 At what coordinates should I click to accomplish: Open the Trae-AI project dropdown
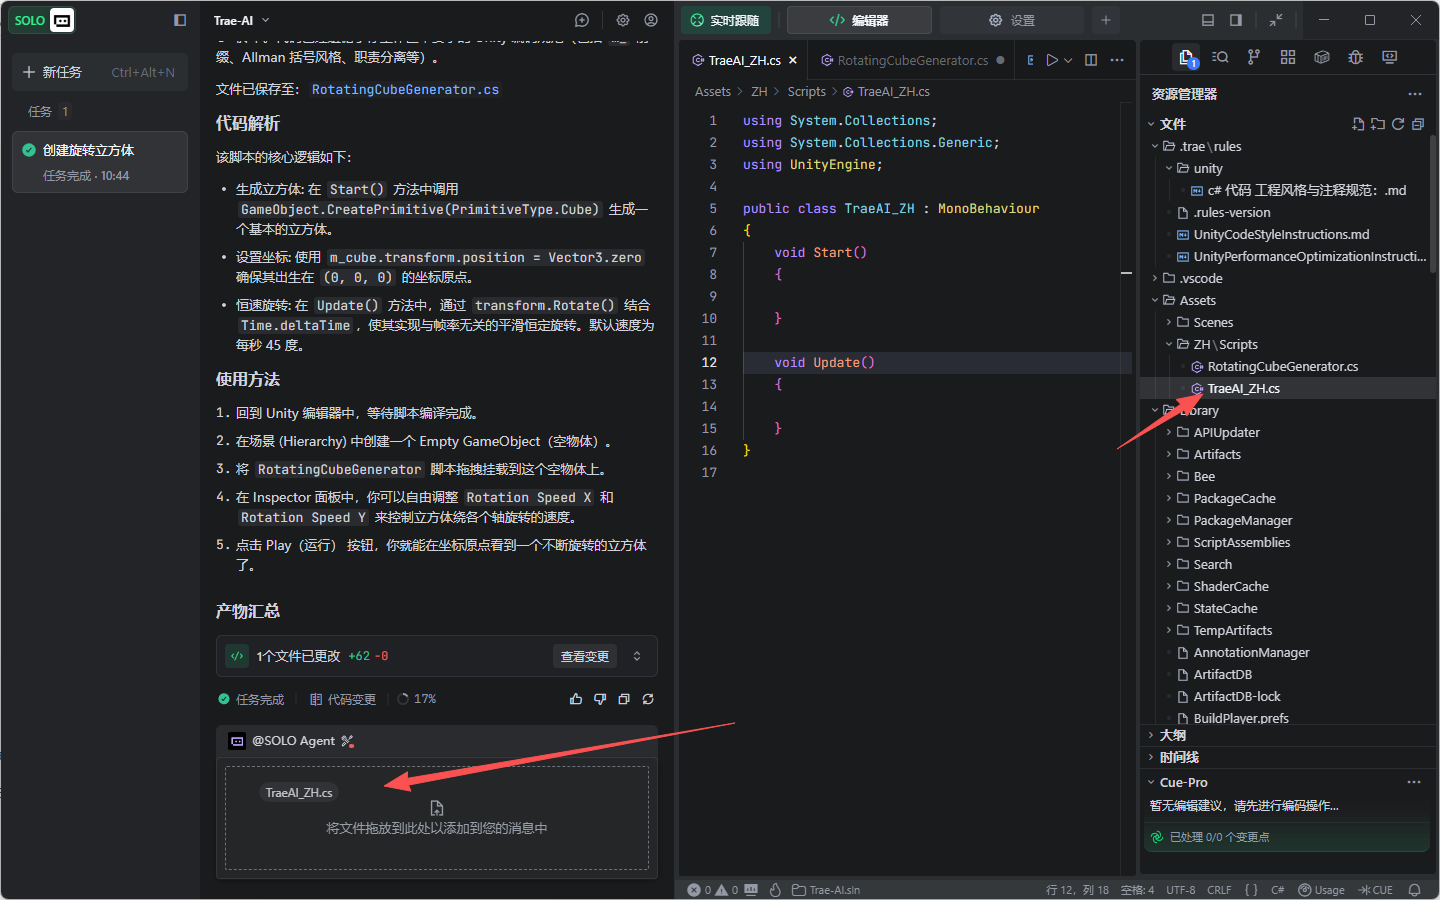pyautogui.click(x=241, y=20)
